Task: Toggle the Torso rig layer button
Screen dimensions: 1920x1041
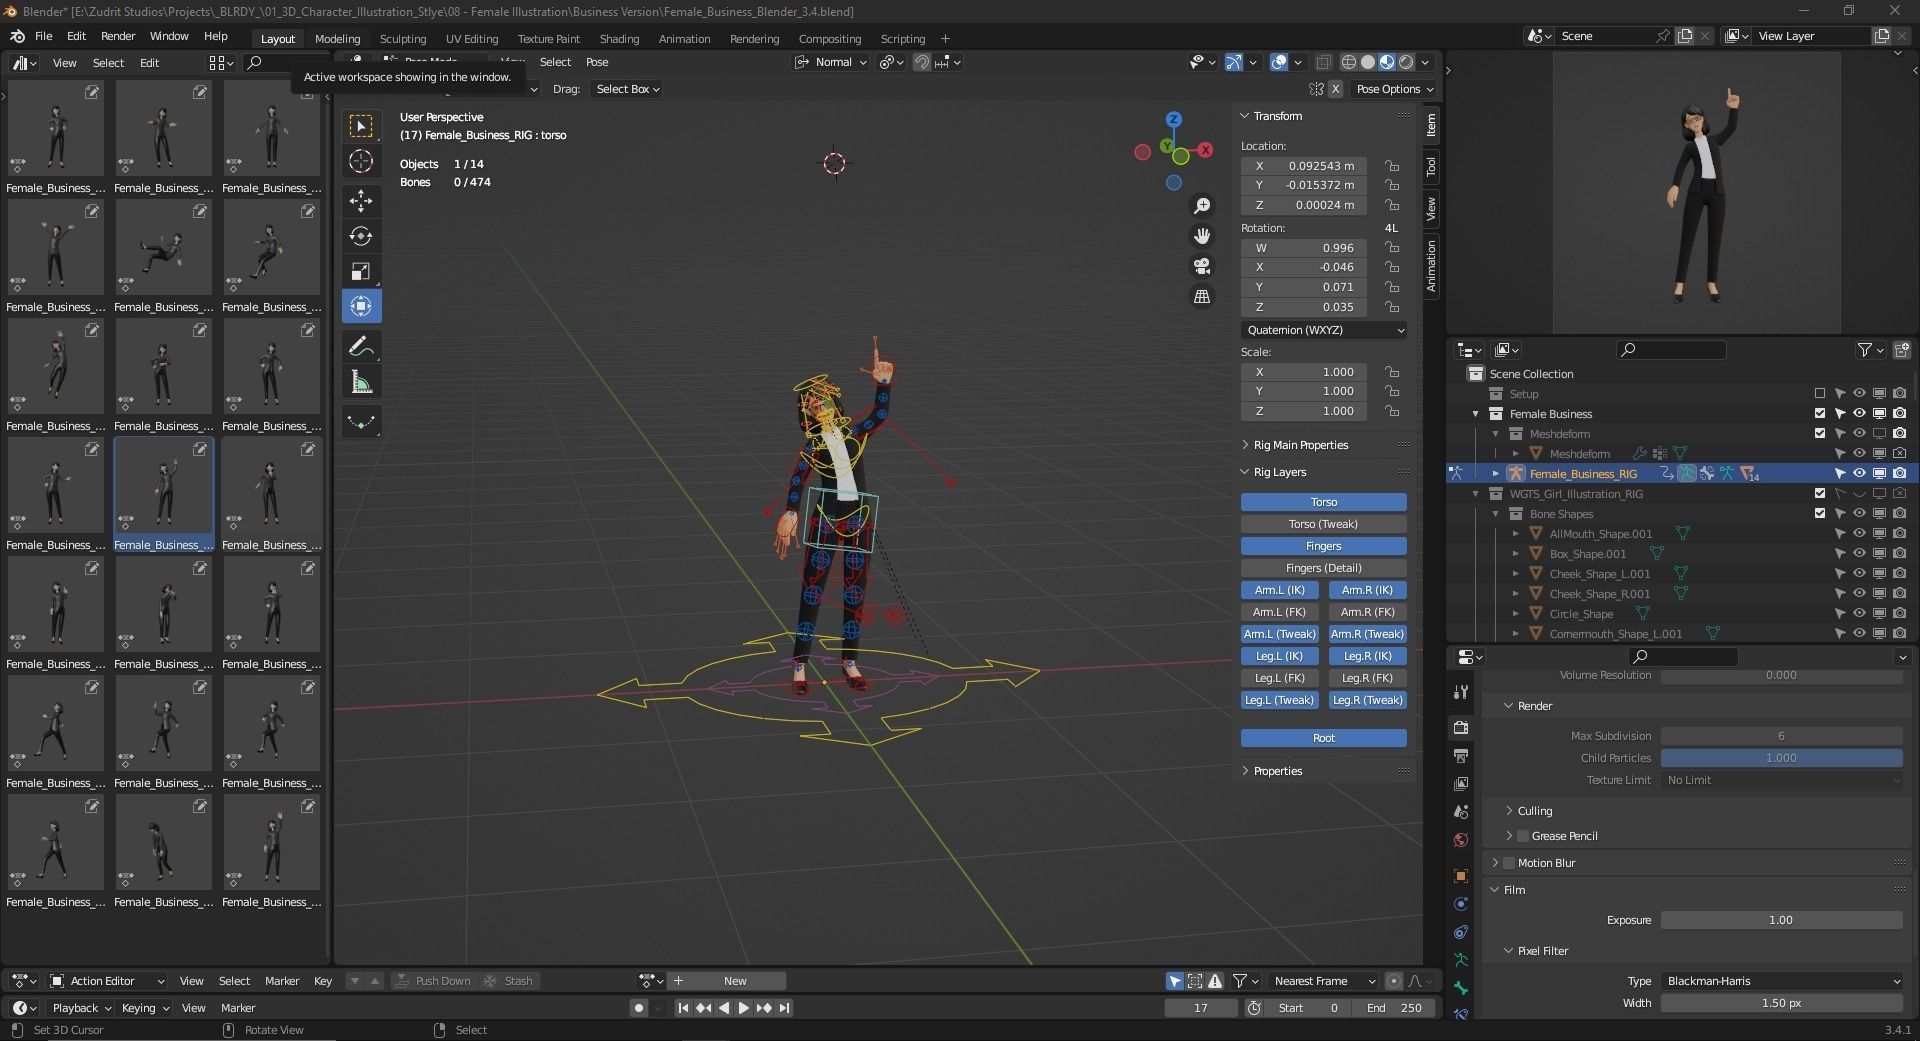Action: coord(1323,502)
